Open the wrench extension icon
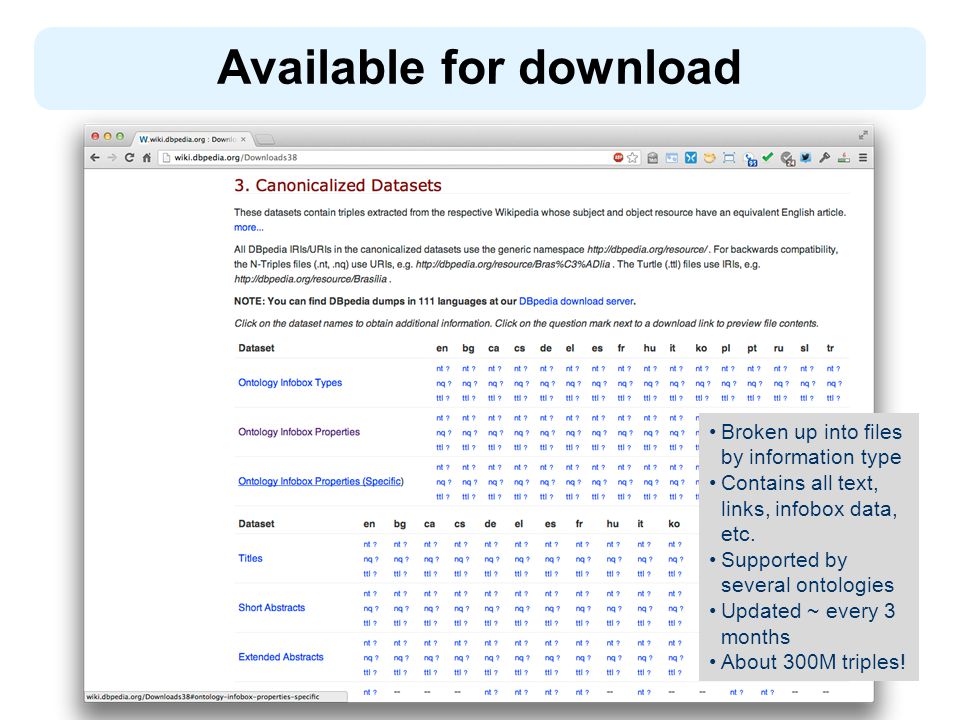Screen dimensions: 960x720 (x=825, y=158)
